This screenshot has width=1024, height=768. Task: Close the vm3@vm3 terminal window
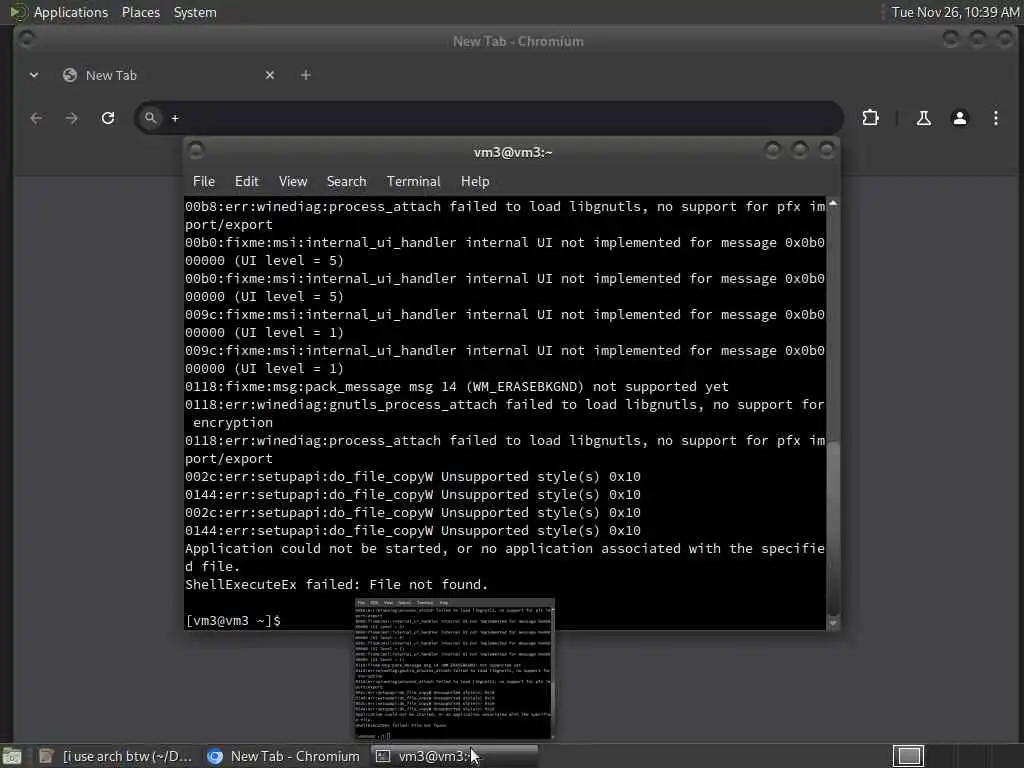[827, 151]
